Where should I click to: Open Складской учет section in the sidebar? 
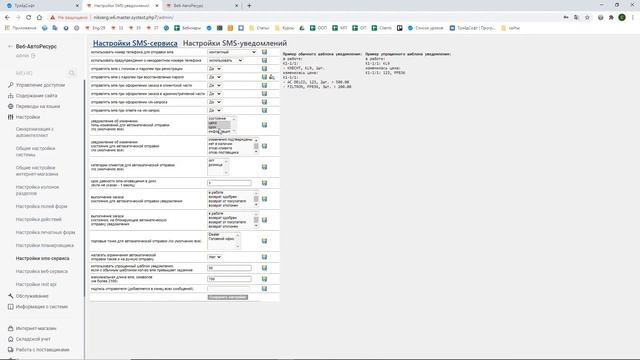33,339
